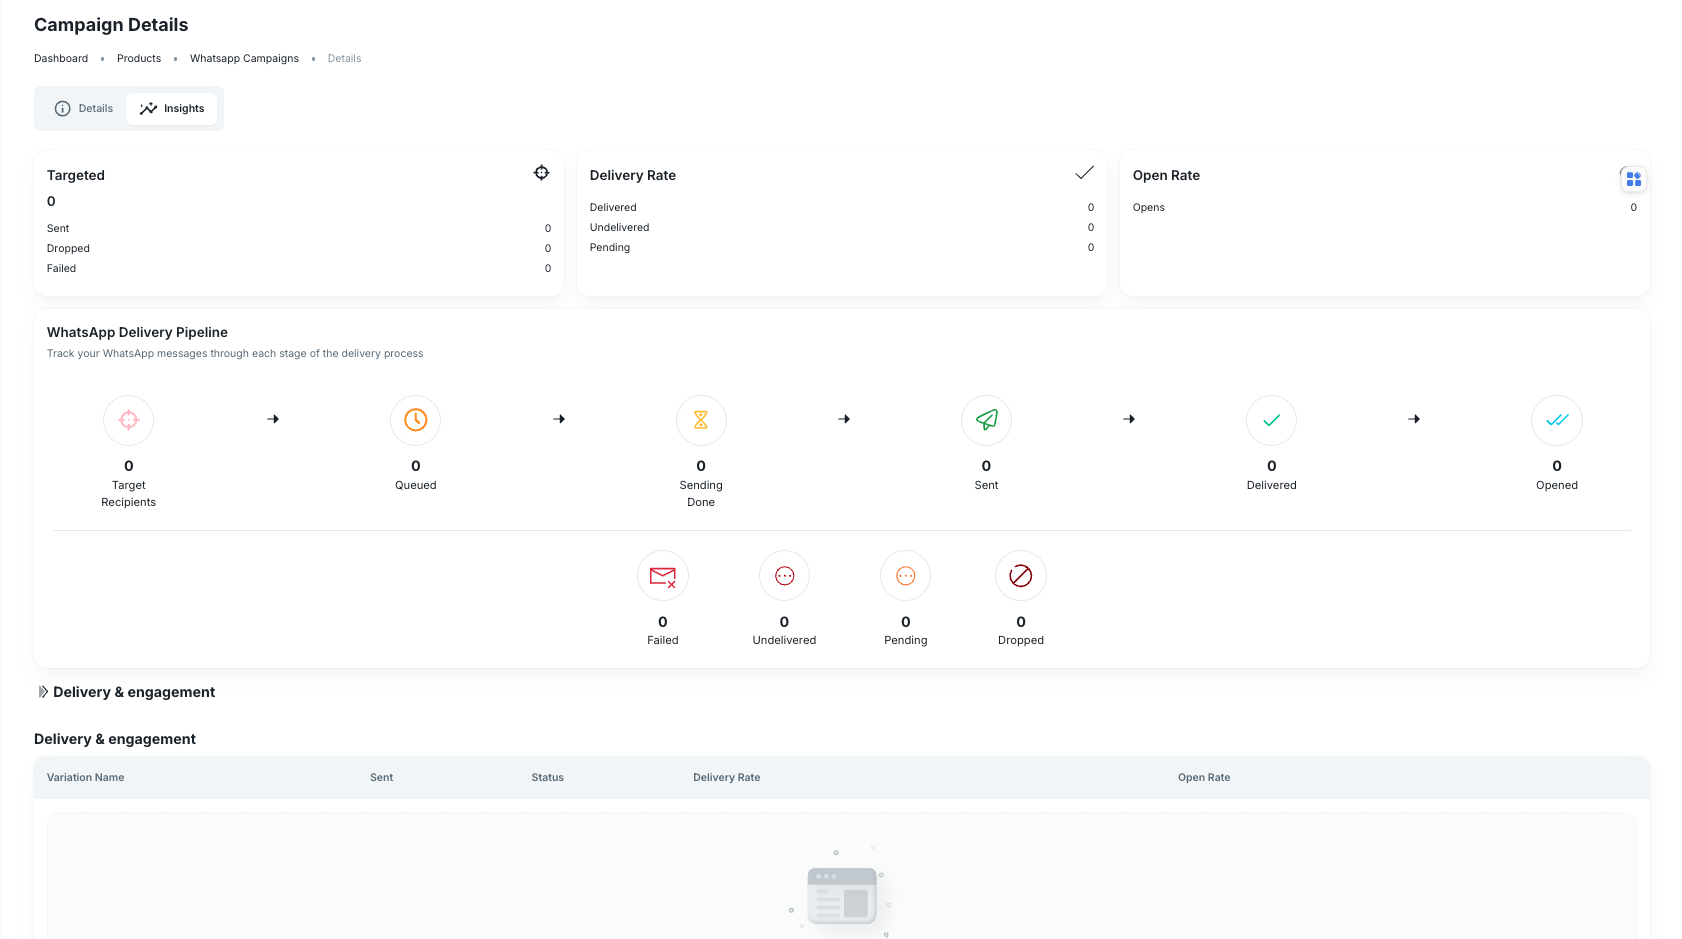The image size is (1682, 939).
Task: Click the Delivered check icon
Action: 1272,420
